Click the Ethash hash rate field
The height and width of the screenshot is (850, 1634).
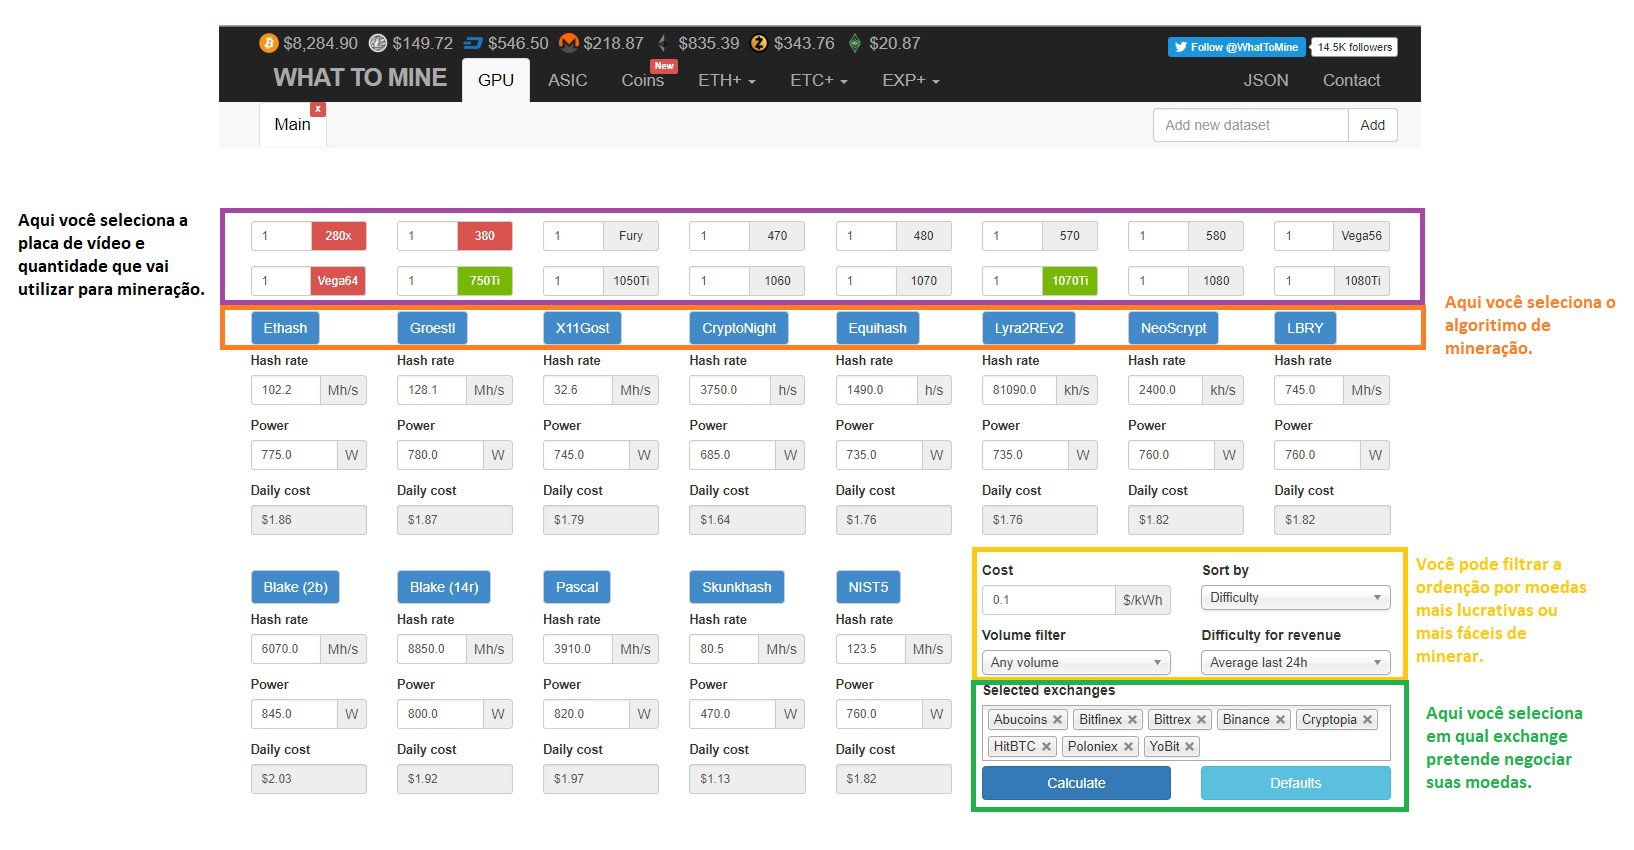pos(286,390)
